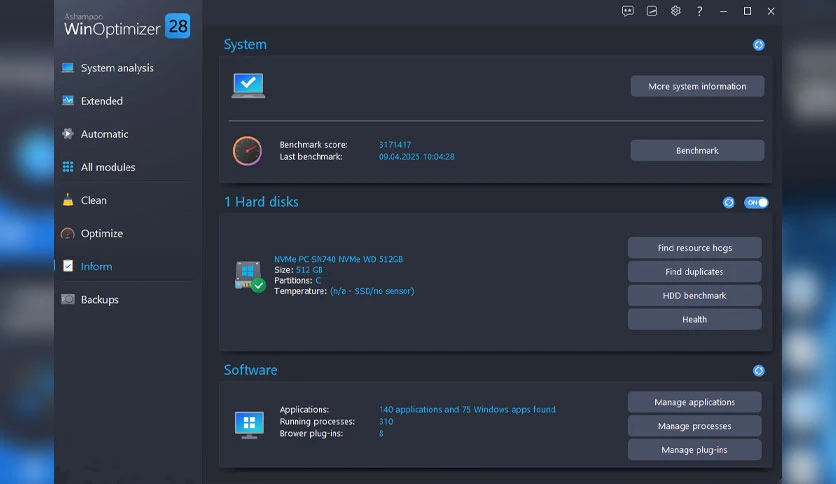Open disk Health button
This screenshot has width=836, height=484.
694,320
